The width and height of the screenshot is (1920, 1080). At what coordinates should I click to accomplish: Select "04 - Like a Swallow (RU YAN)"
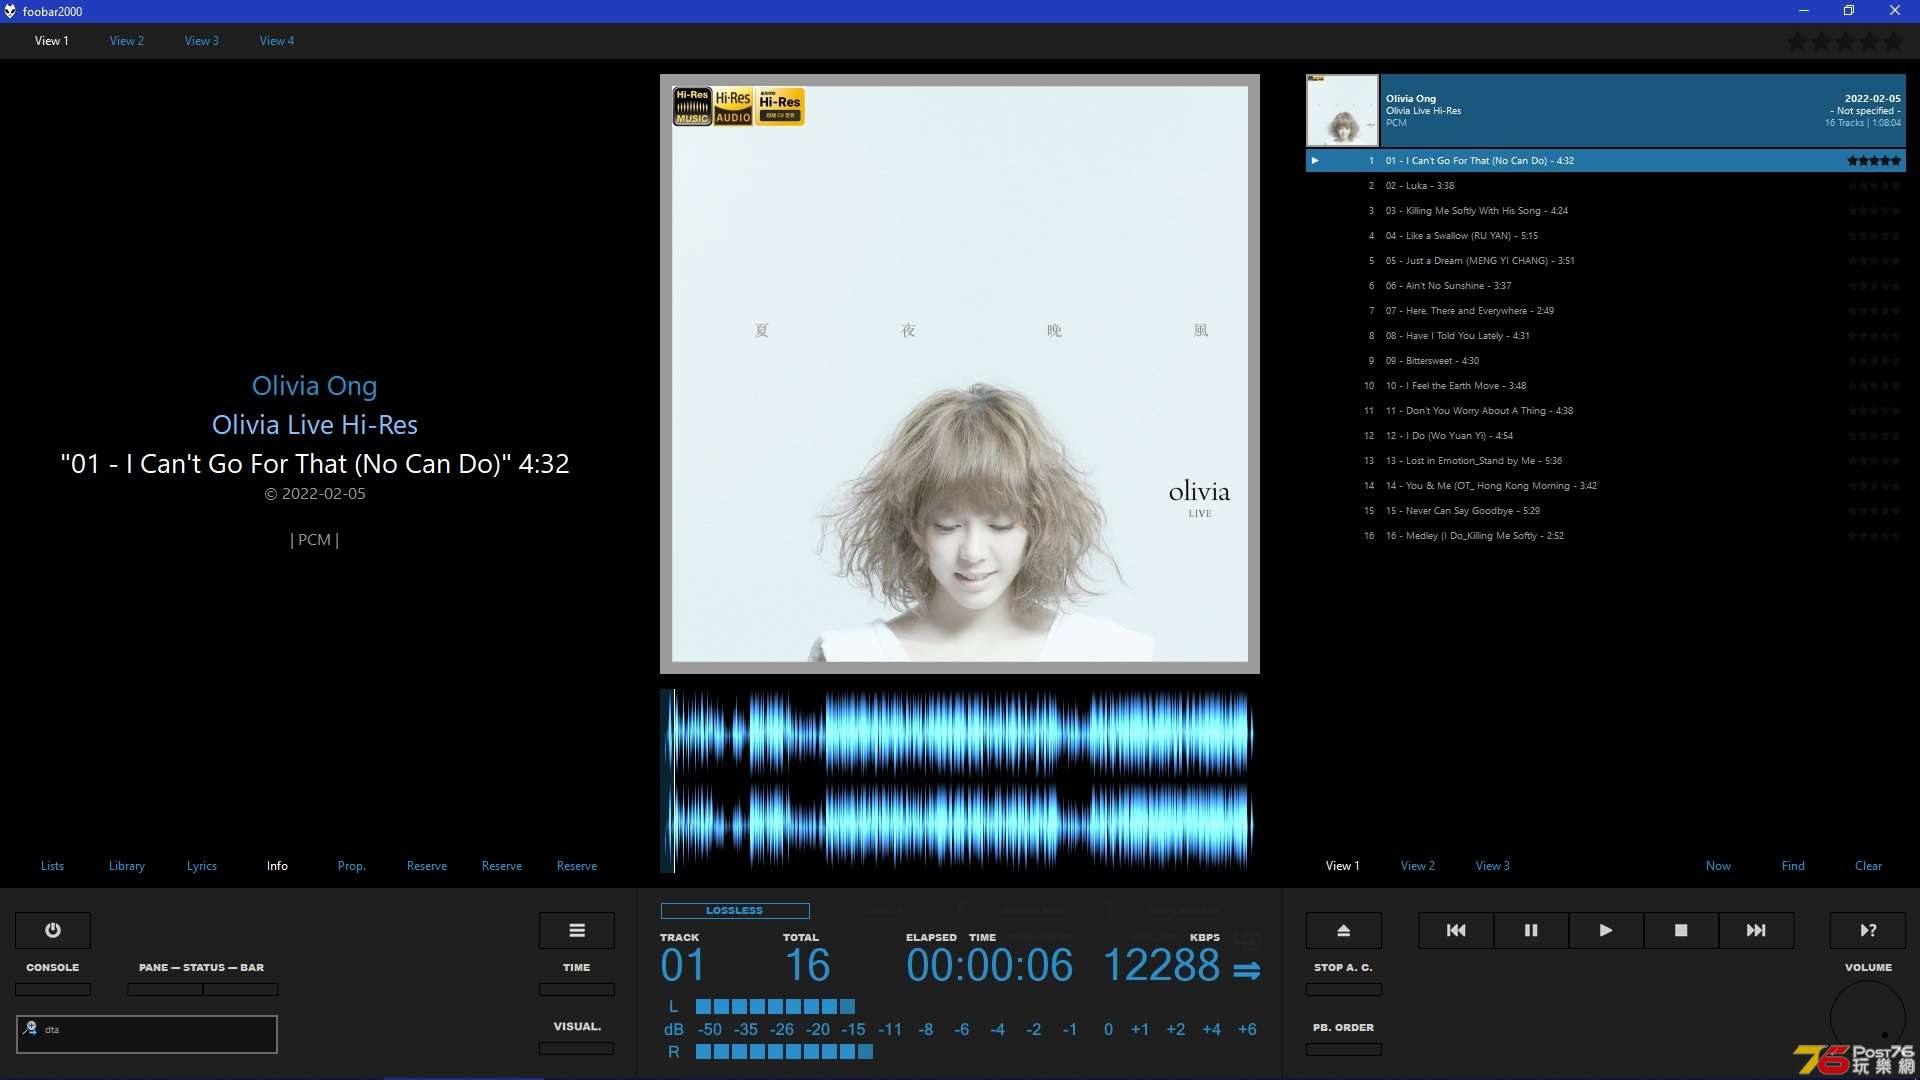point(1606,236)
